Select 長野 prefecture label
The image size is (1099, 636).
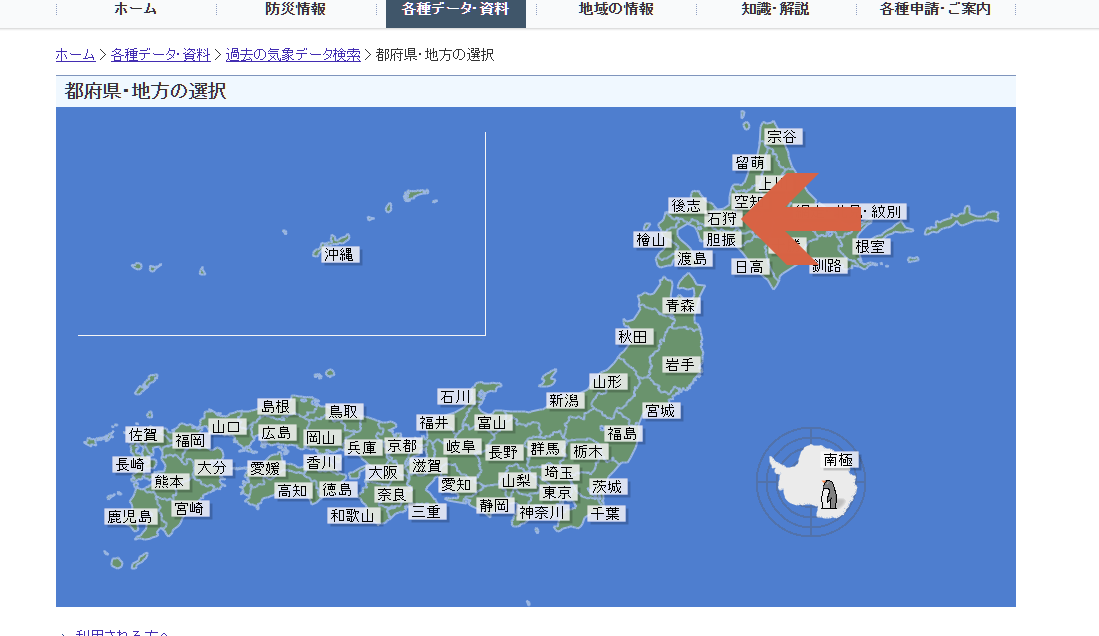tap(503, 453)
